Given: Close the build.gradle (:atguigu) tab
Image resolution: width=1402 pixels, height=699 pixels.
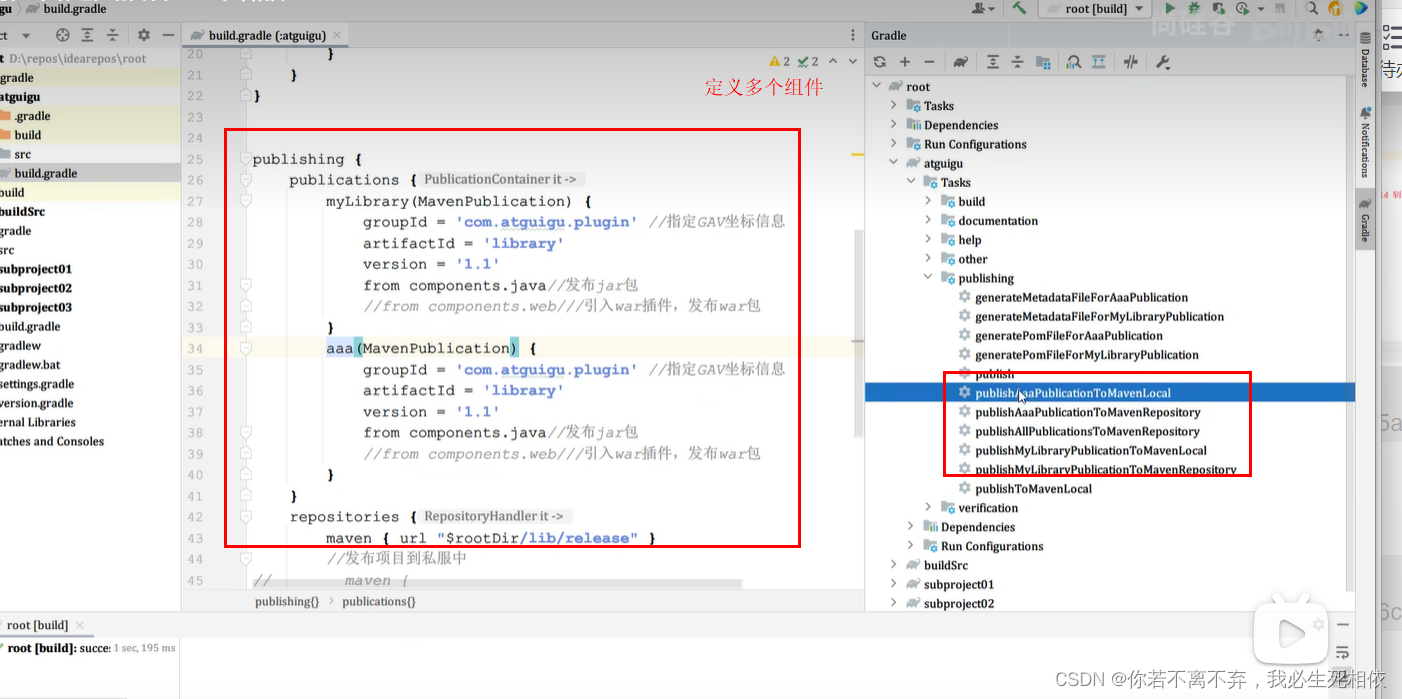Looking at the screenshot, I should pos(338,35).
